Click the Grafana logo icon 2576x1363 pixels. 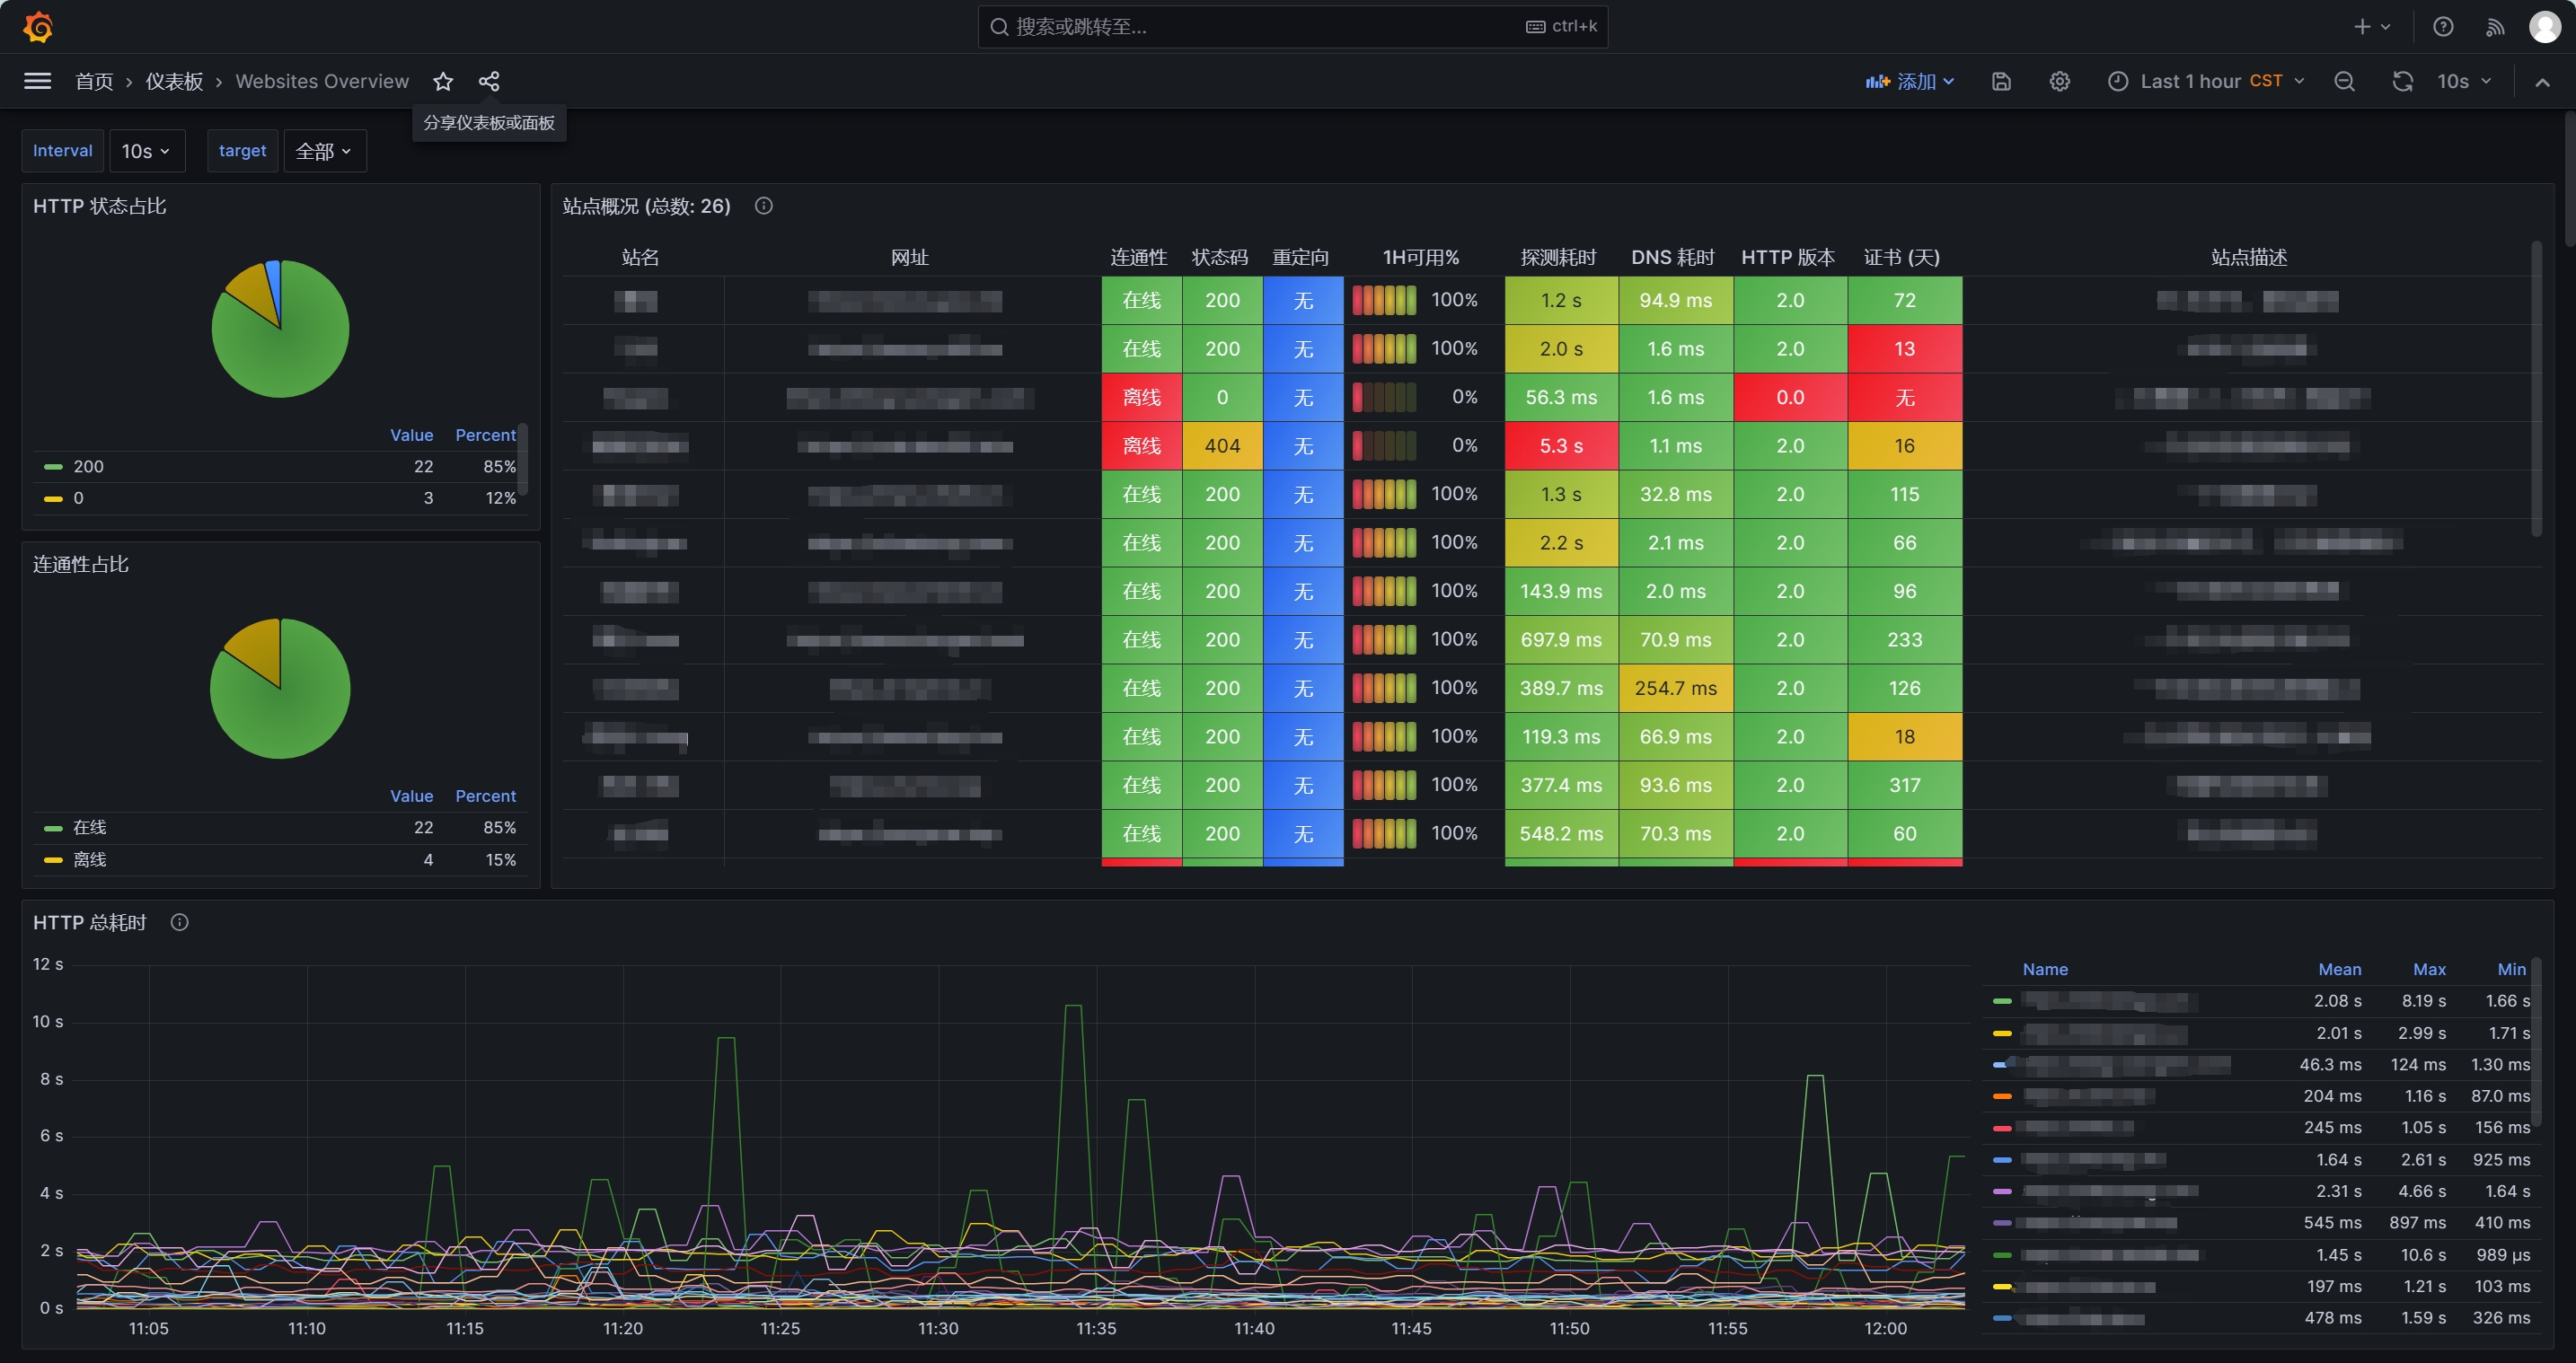38,27
